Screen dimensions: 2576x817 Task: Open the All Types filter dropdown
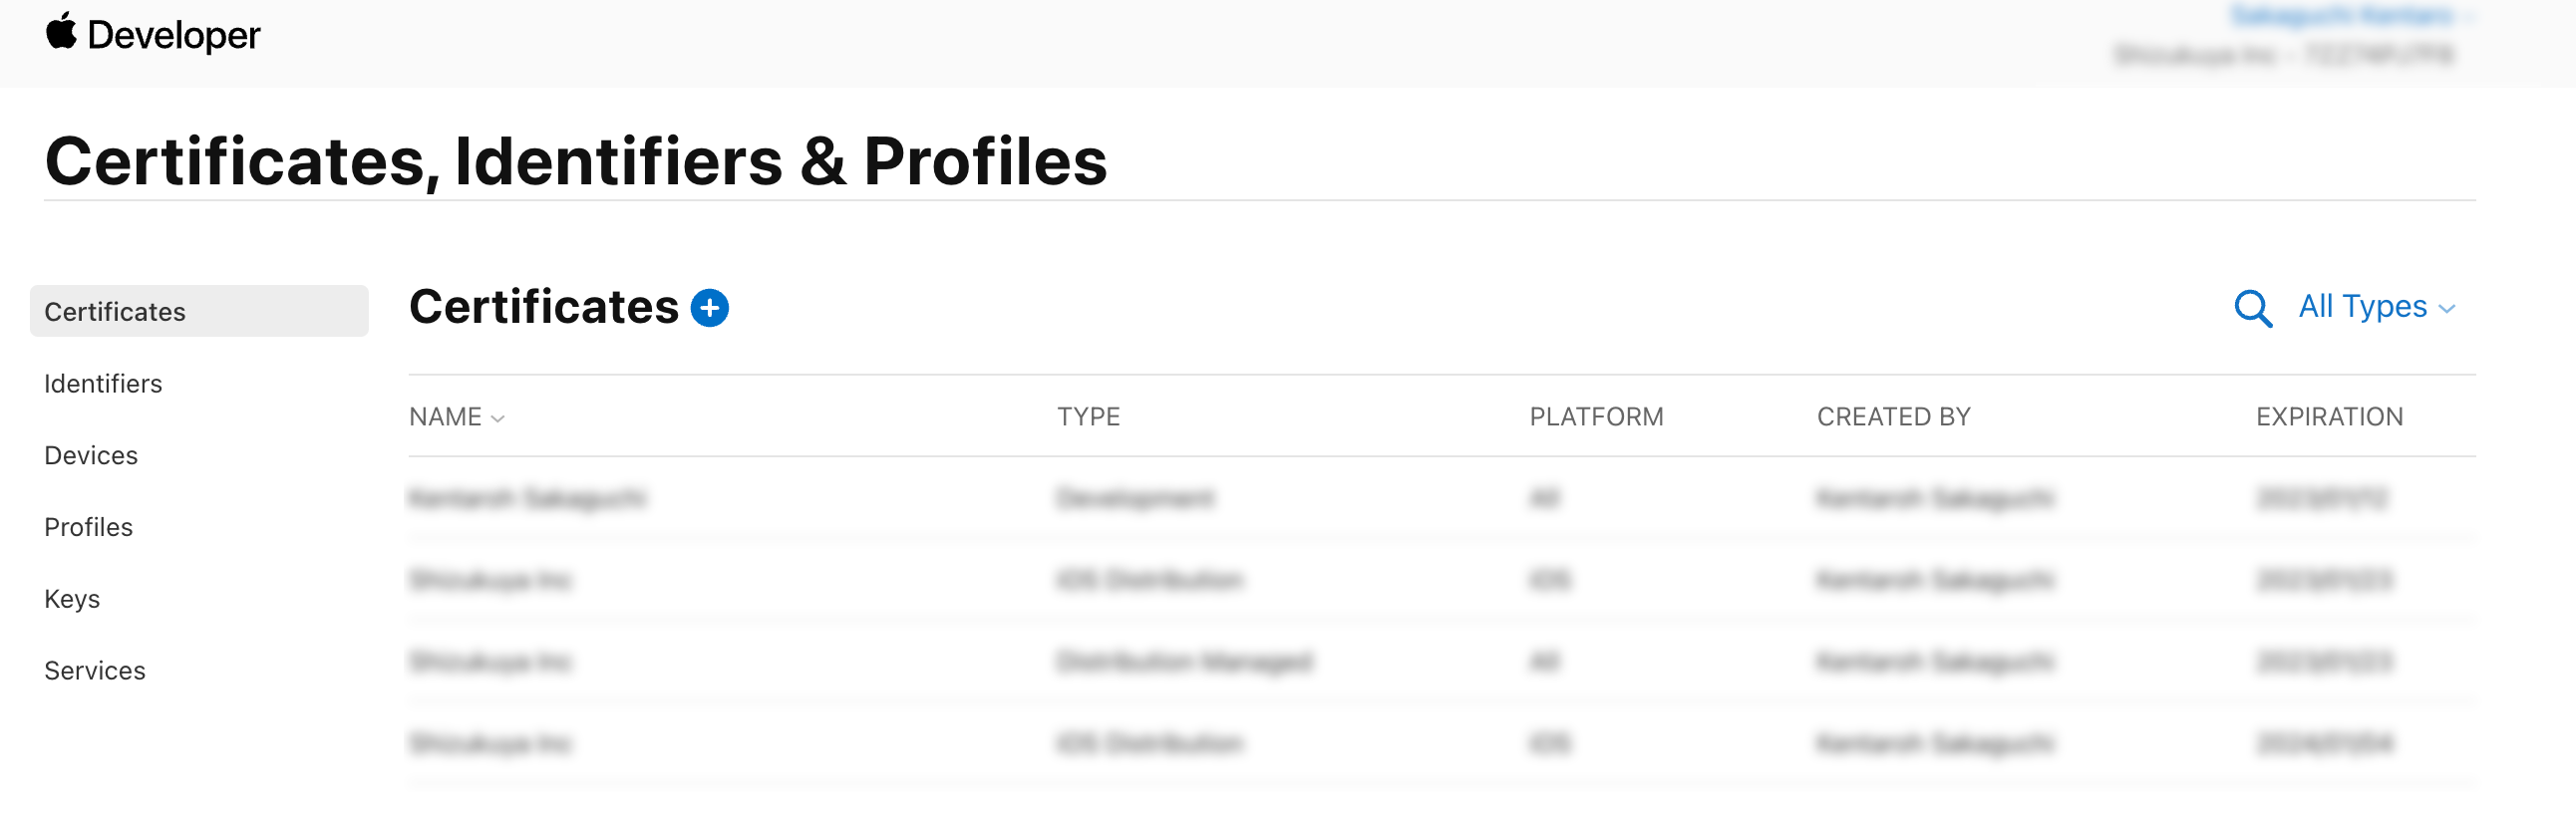click(2373, 307)
